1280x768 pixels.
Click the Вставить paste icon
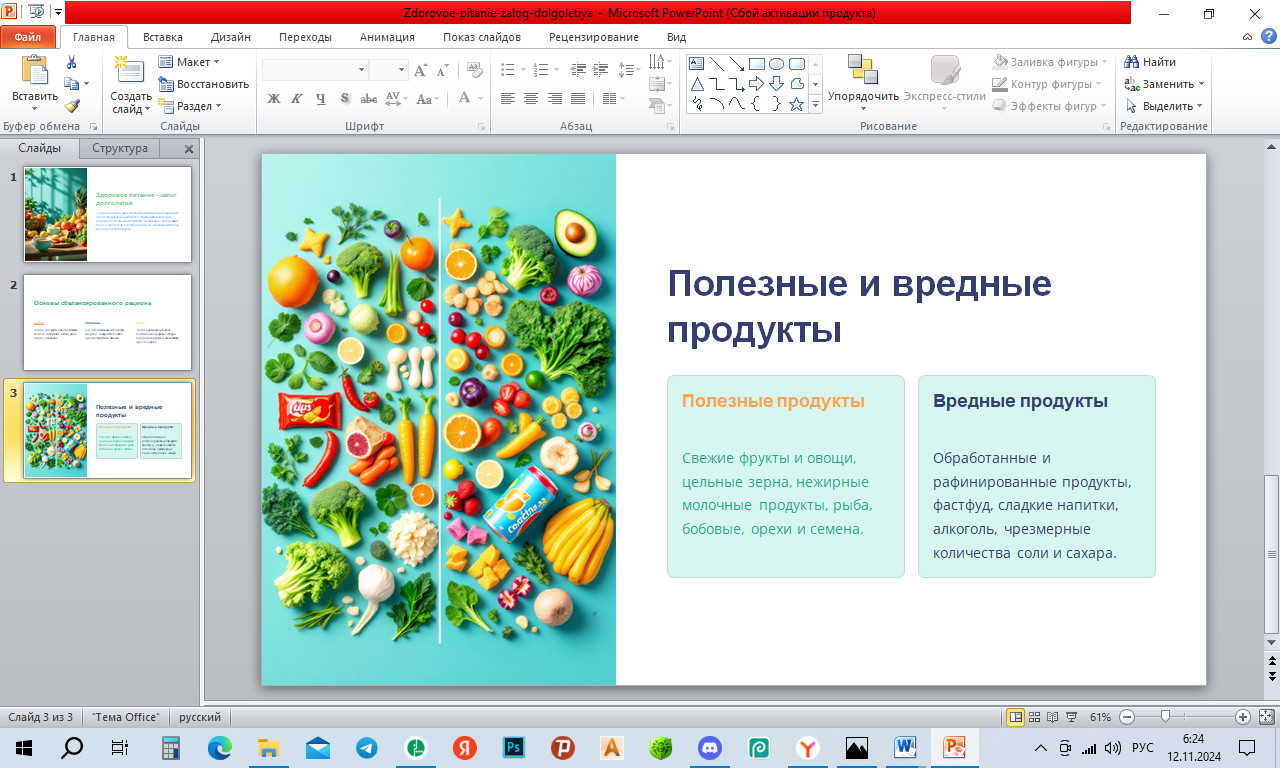point(35,71)
